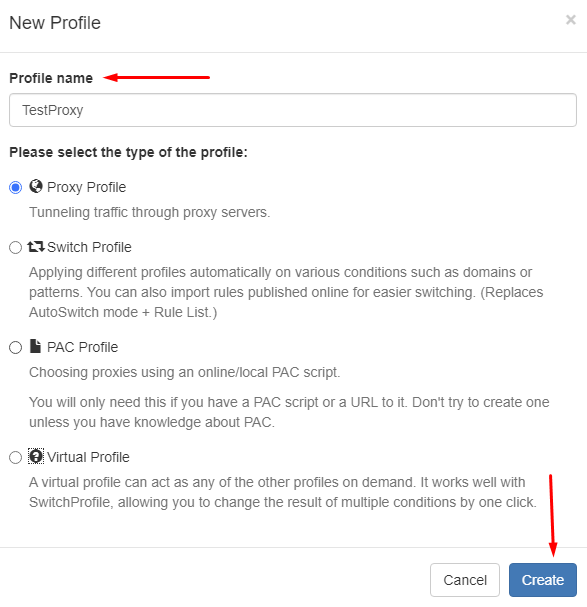Image resolution: width=587 pixels, height=607 pixels.
Task: Choose the Switch Profile radio option
Action: click(15, 247)
